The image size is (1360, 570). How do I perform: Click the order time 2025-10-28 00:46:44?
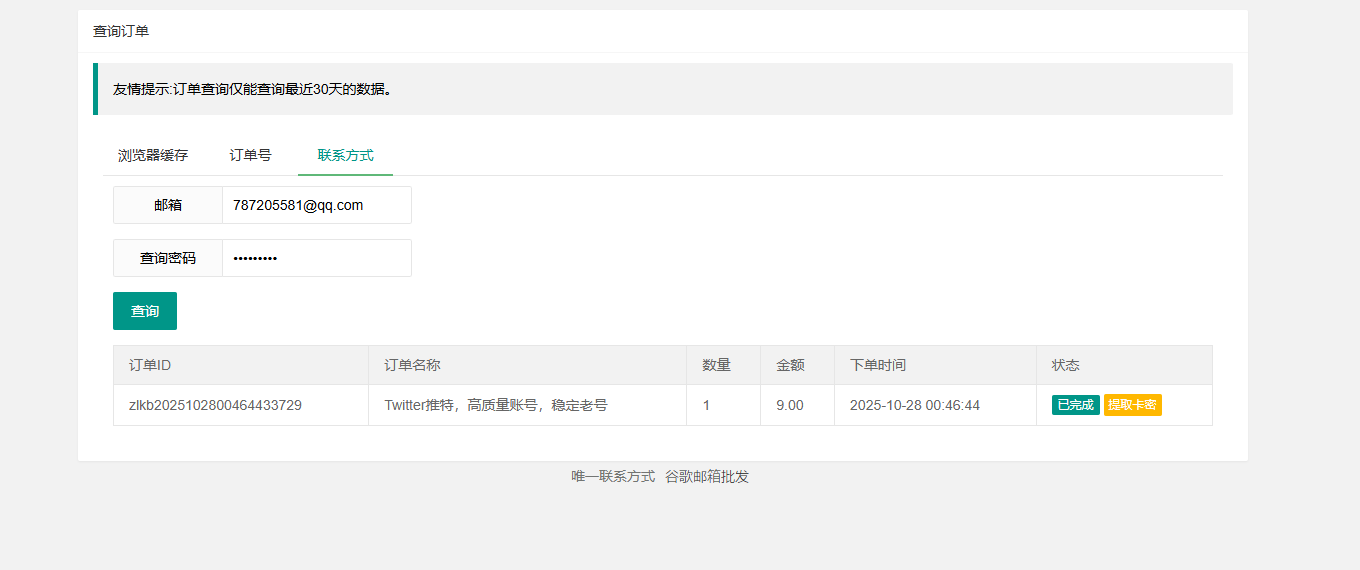915,405
